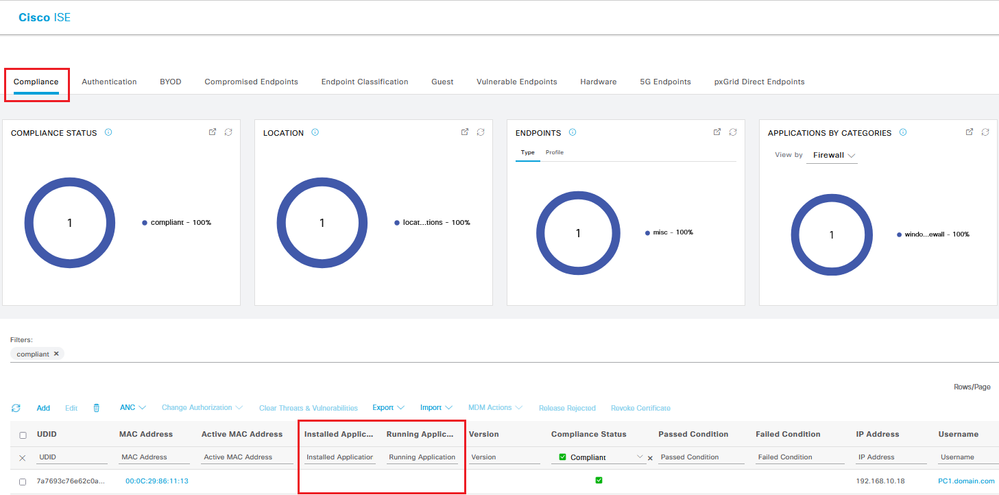Screen dimensions: 999x495
Task: Click the Username filter field
Action: coord(967,457)
